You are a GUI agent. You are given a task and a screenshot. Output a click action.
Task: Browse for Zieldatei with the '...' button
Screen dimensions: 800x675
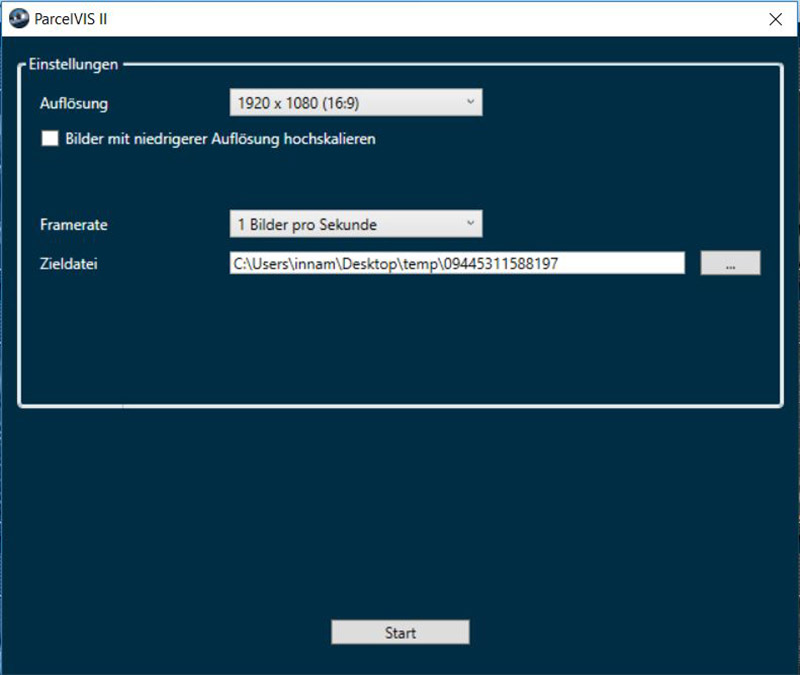730,263
